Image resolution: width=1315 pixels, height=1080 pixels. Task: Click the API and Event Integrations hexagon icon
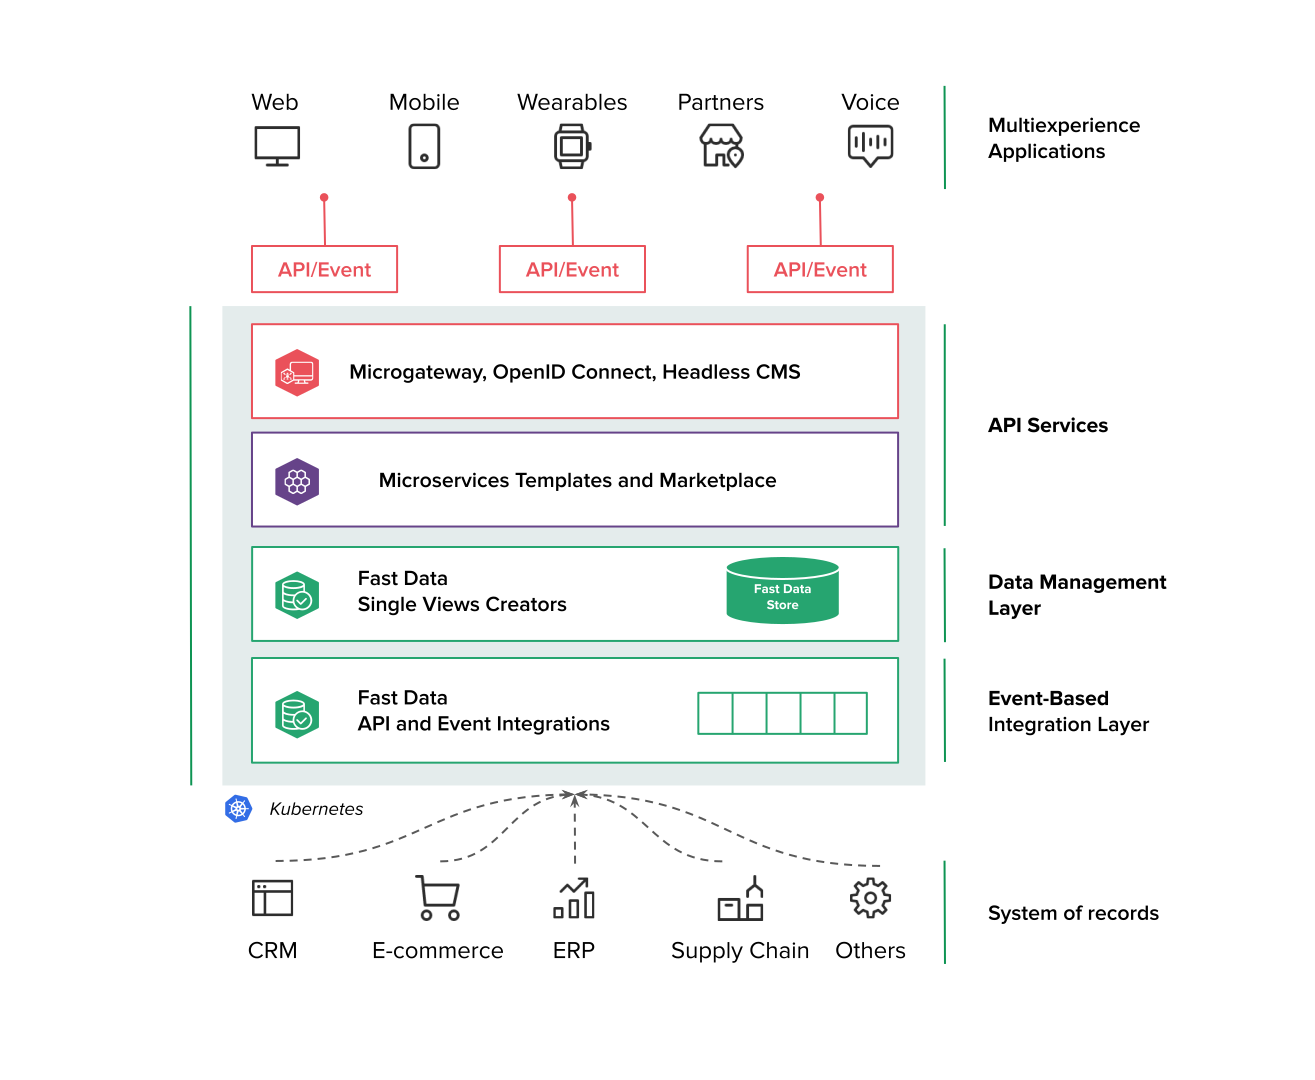coord(297,715)
